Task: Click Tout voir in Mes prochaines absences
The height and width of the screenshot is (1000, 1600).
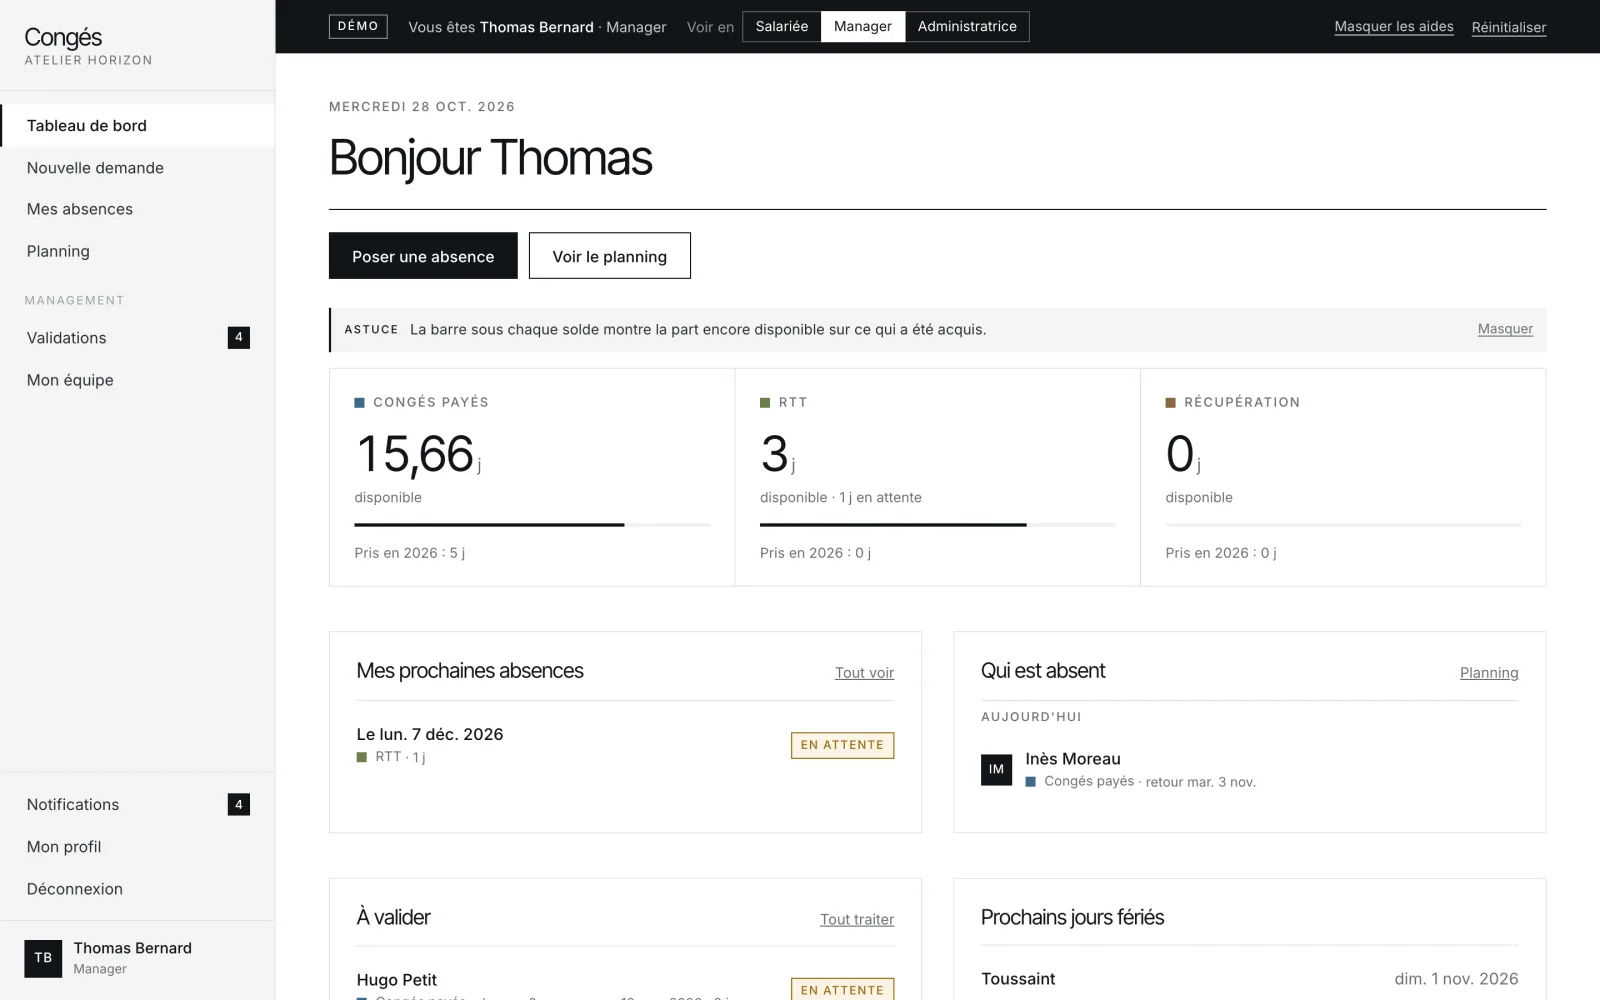Action: coord(865,673)
